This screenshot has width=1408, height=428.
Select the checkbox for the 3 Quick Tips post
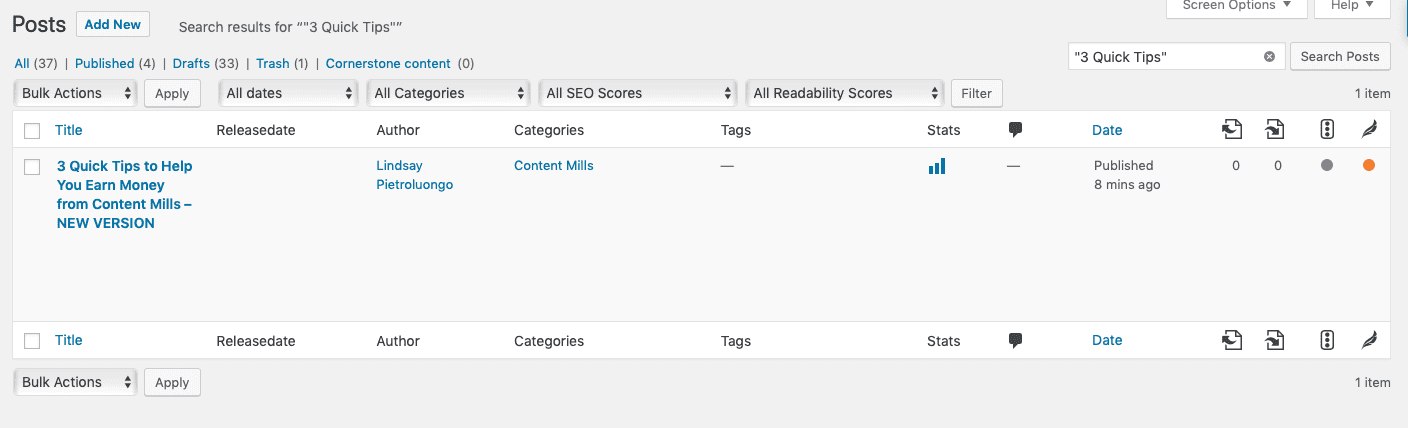(x=32, y=167)
